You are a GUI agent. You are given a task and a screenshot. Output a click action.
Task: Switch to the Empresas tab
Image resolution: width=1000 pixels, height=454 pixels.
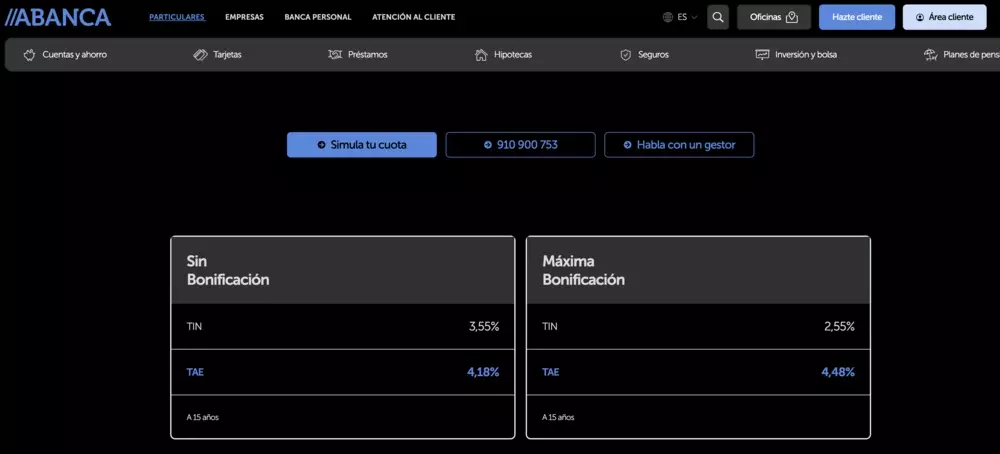pyautogui.click(x=244, y=17)
